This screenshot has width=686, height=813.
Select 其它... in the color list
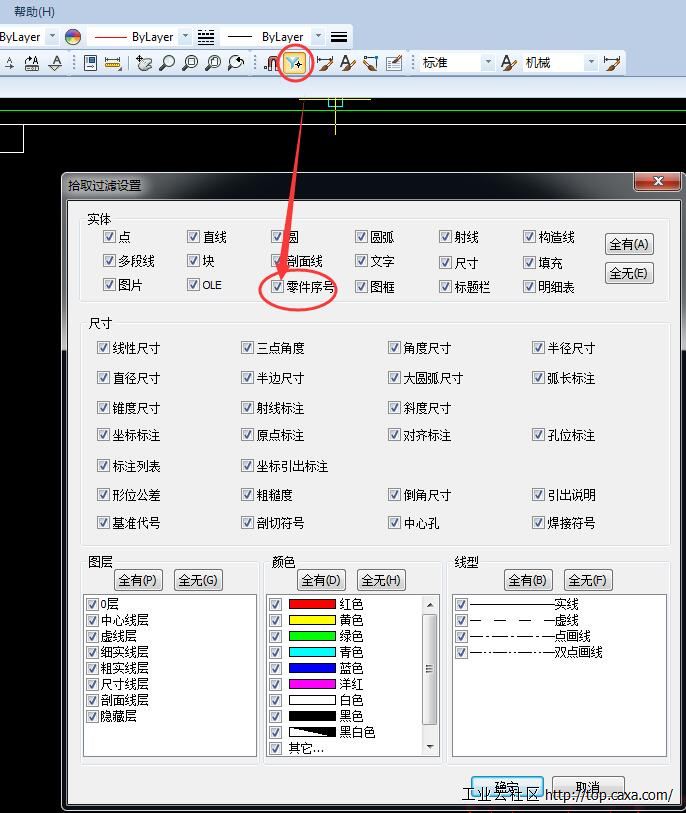tap(306, 748)
